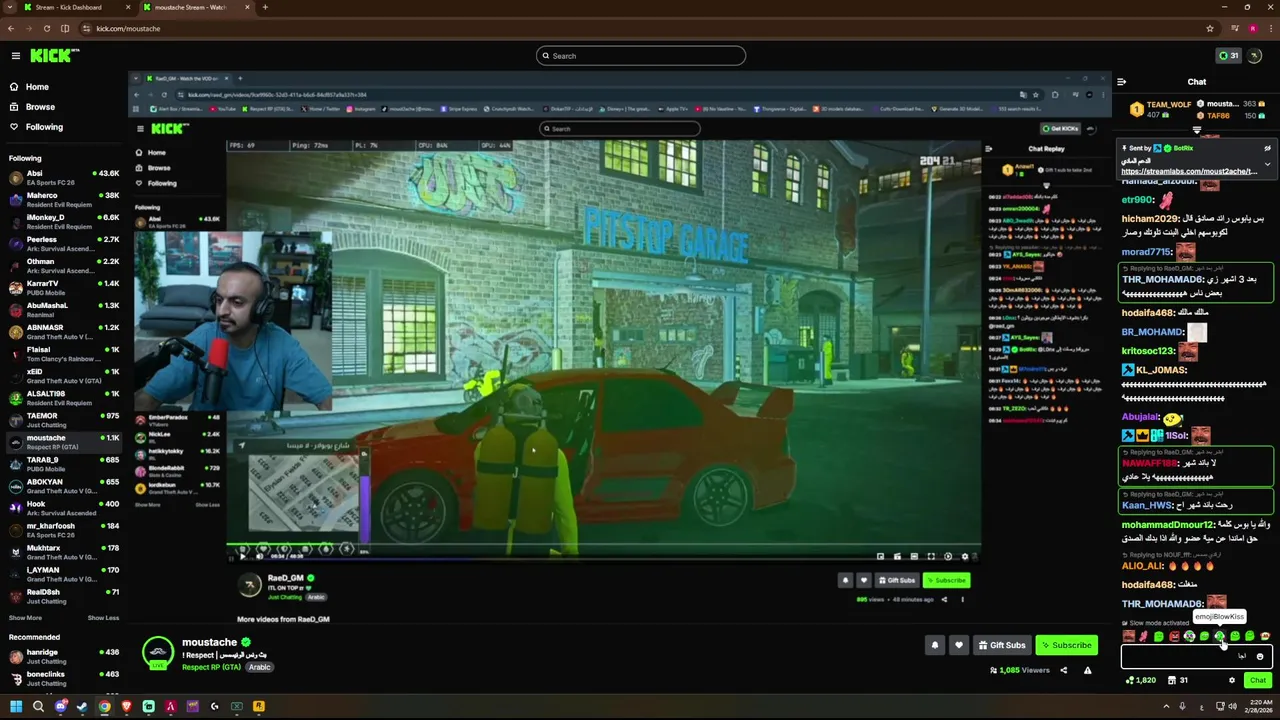Go to Home in the sidebar
The width and height of the screenshot is (1280, 720).
point(37,87)
